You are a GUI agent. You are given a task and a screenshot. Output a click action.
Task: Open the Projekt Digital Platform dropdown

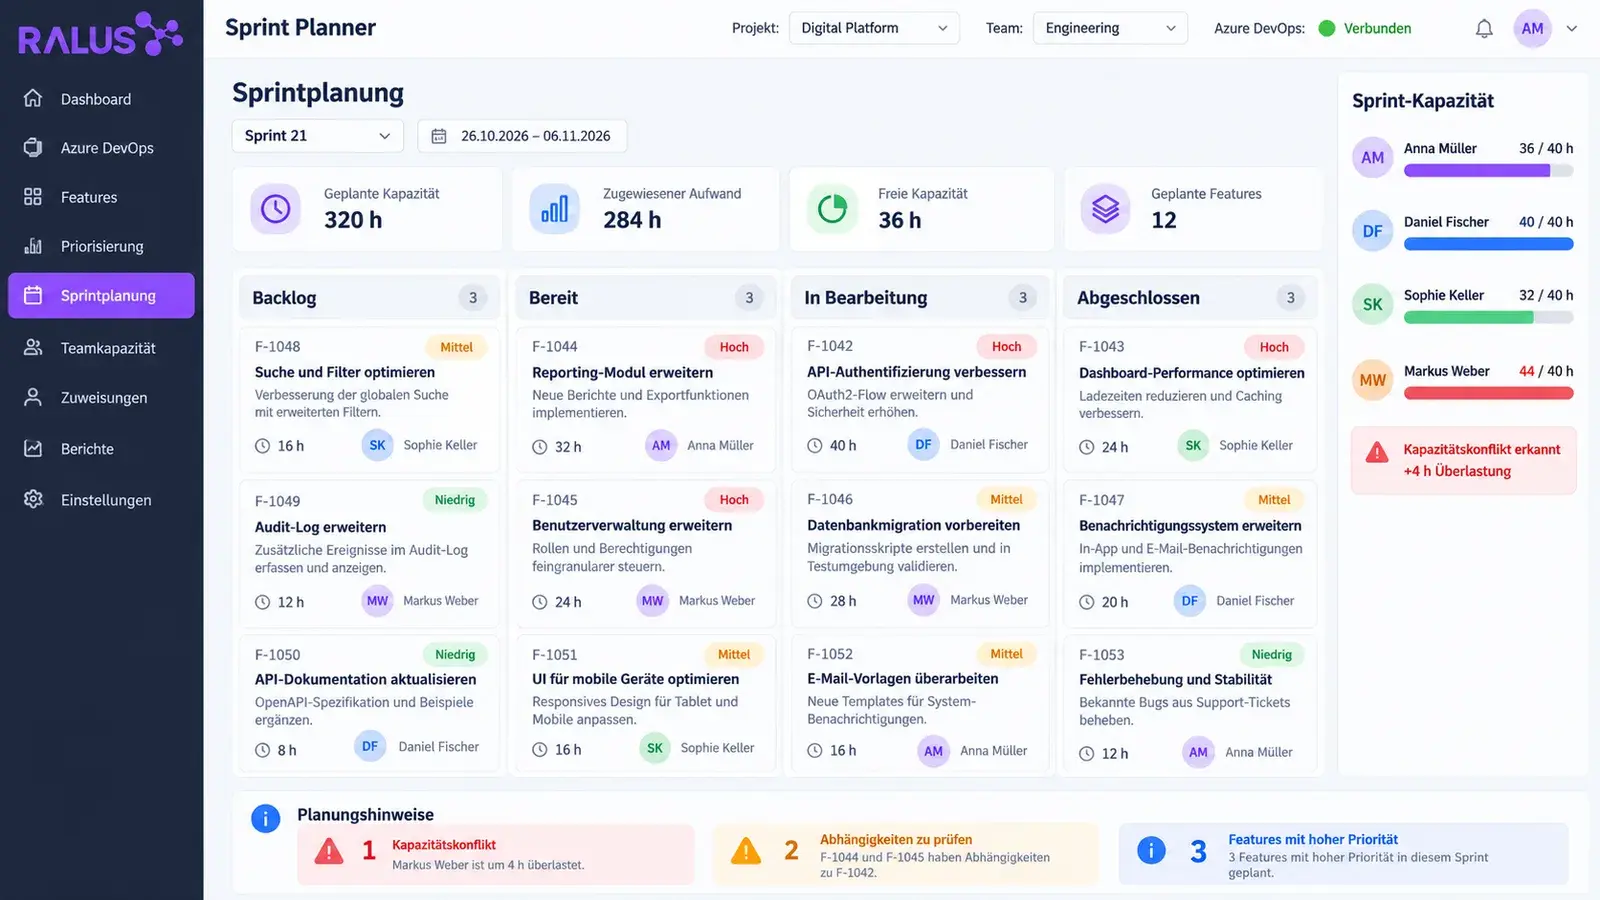pyautogui.click(x=874, y=28)
